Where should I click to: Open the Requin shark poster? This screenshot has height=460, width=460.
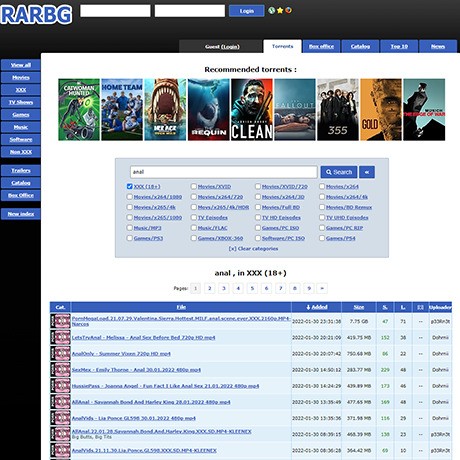(208, 109)
